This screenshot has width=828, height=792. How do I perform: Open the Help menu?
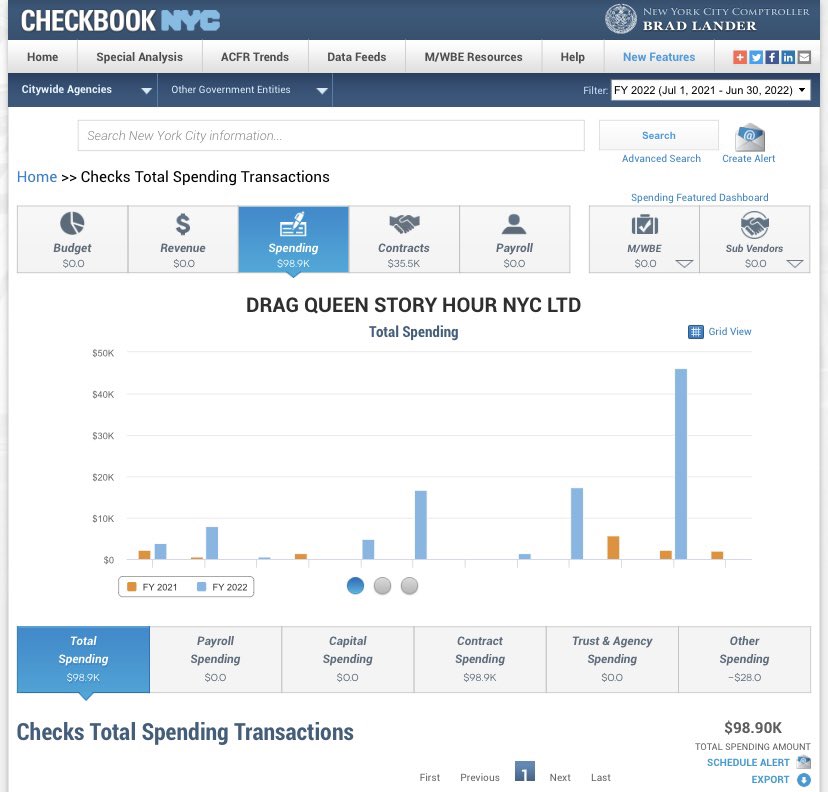point(572,57)
